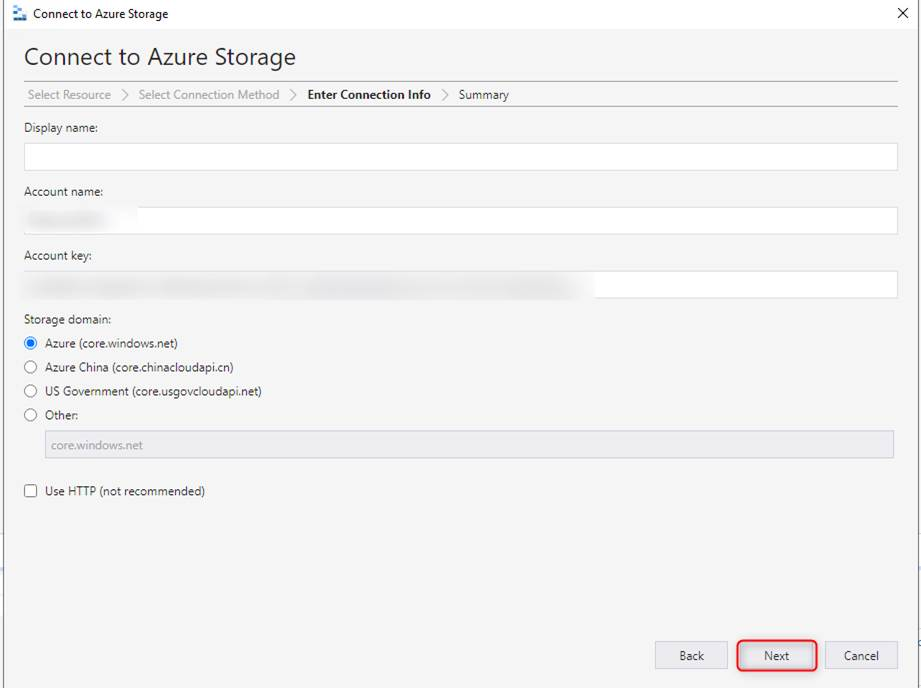Go to the Select Connection Method step
Screen dimensions: 921x688
209,95
